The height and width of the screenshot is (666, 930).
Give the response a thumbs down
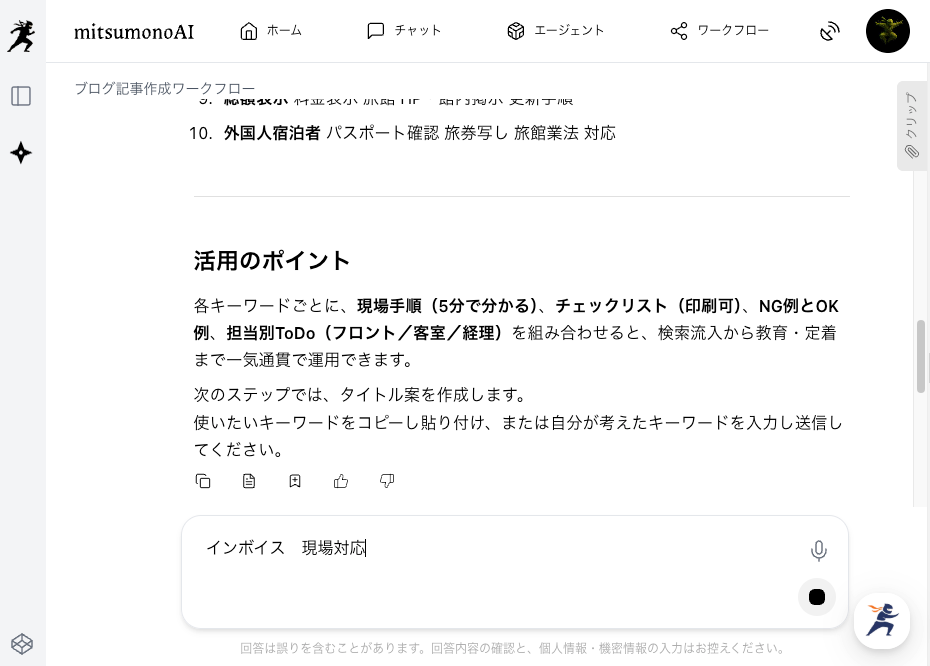(x=387, y=481)
